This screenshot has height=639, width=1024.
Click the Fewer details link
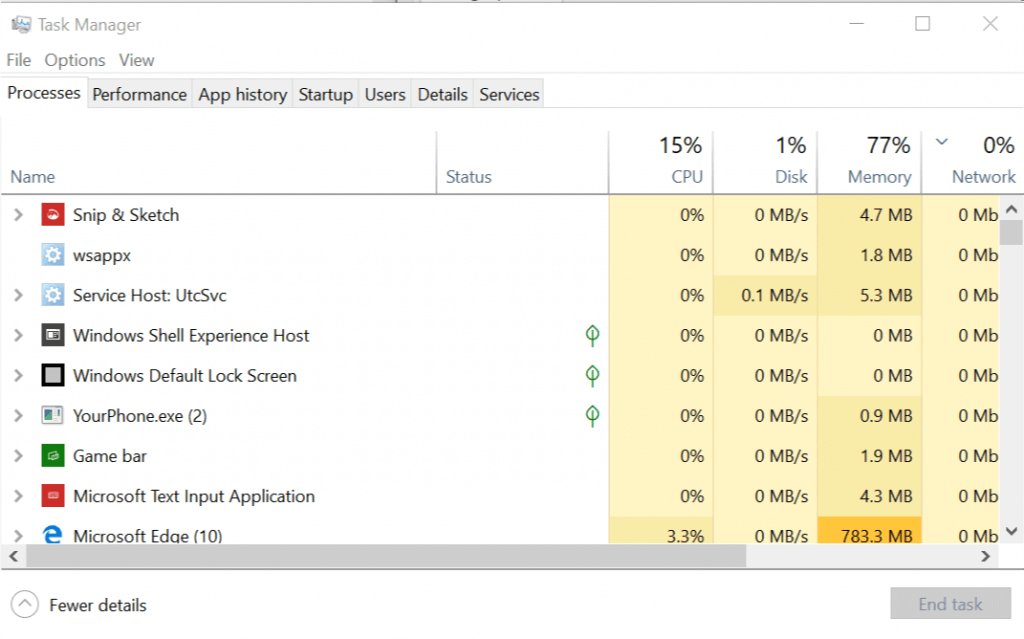tap(98, 605)
